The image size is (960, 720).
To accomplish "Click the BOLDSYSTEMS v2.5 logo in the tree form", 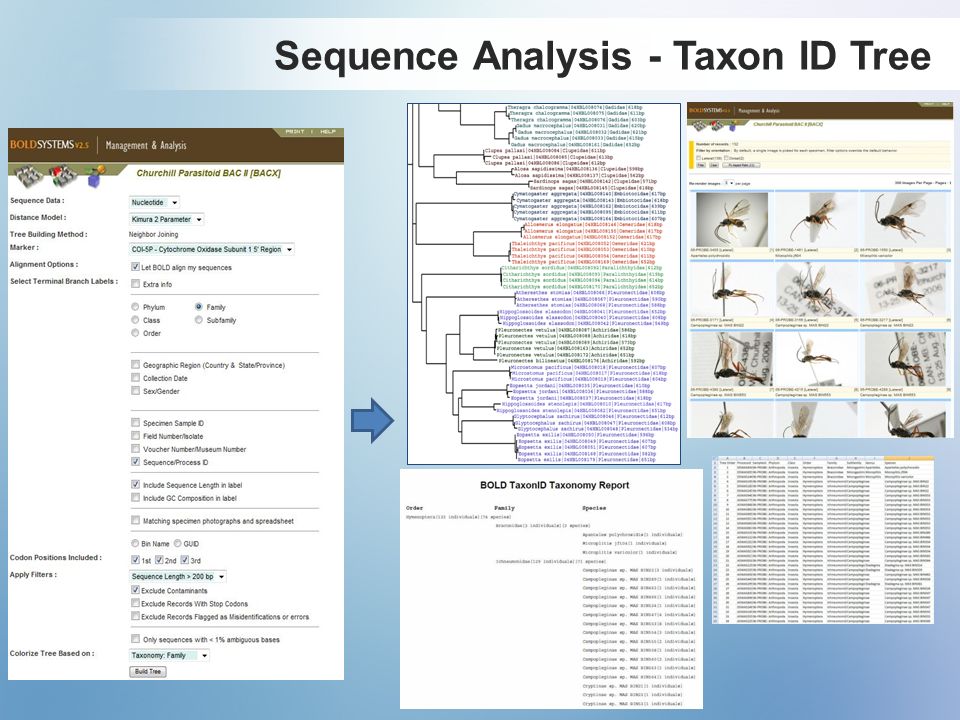I will click(x=49, y=145).
